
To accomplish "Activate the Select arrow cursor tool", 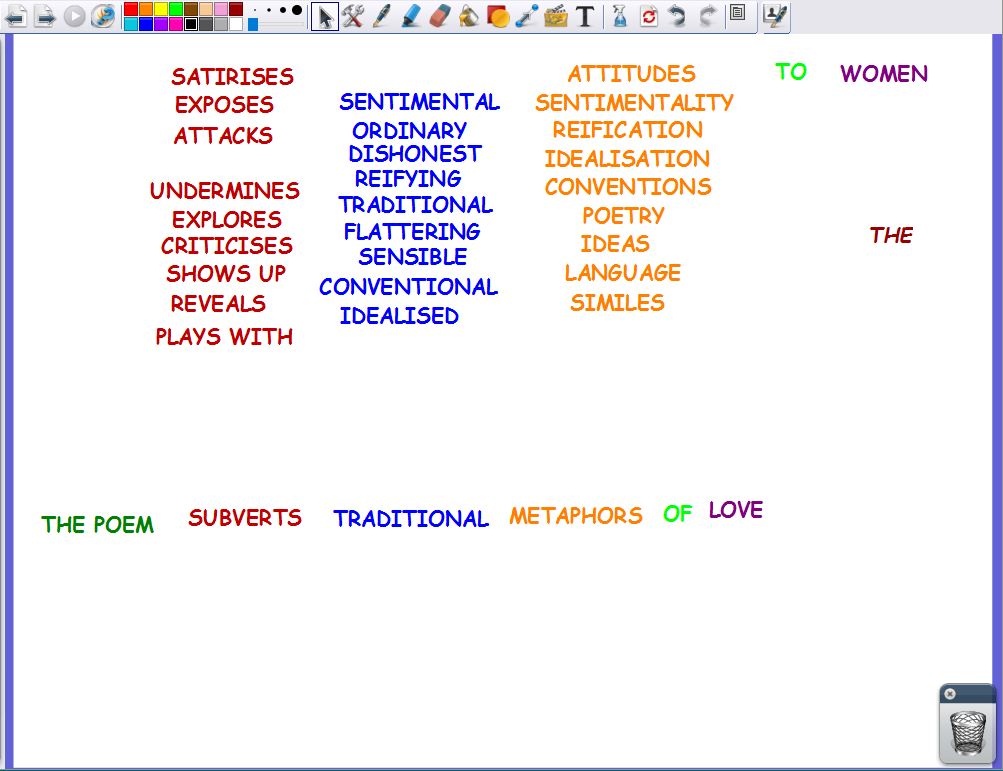I will pos(324,16).
